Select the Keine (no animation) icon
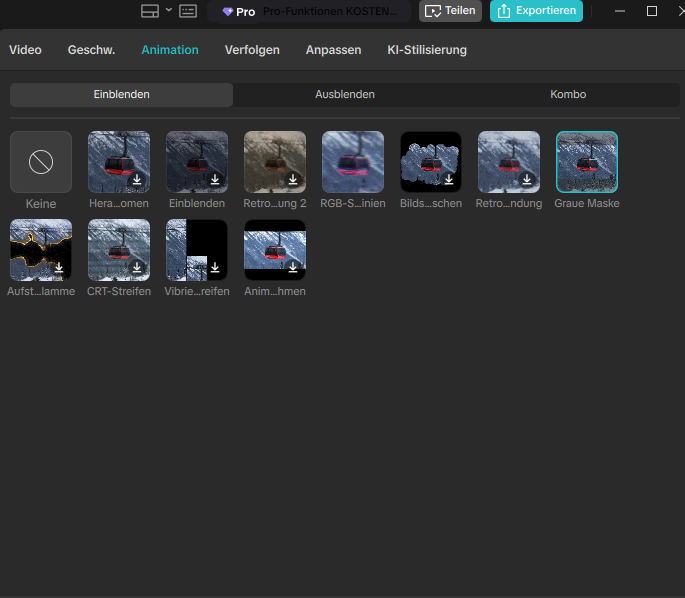Screen dimensions: 685x598 (x=41, y=161)
